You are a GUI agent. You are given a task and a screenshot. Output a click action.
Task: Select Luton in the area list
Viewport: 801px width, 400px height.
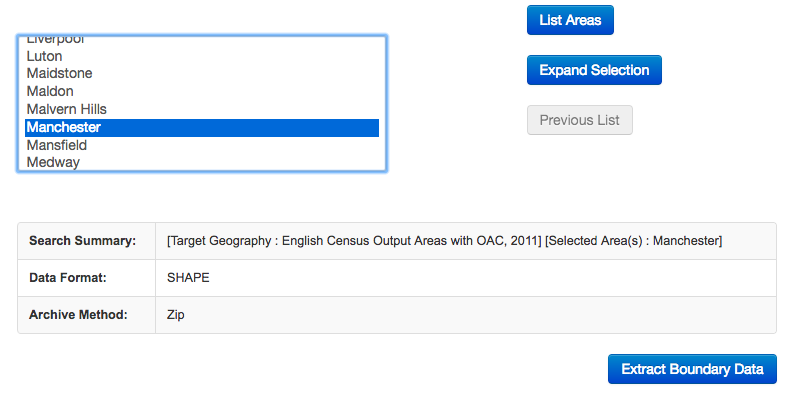pyautogui.click(x=202, y=56)
